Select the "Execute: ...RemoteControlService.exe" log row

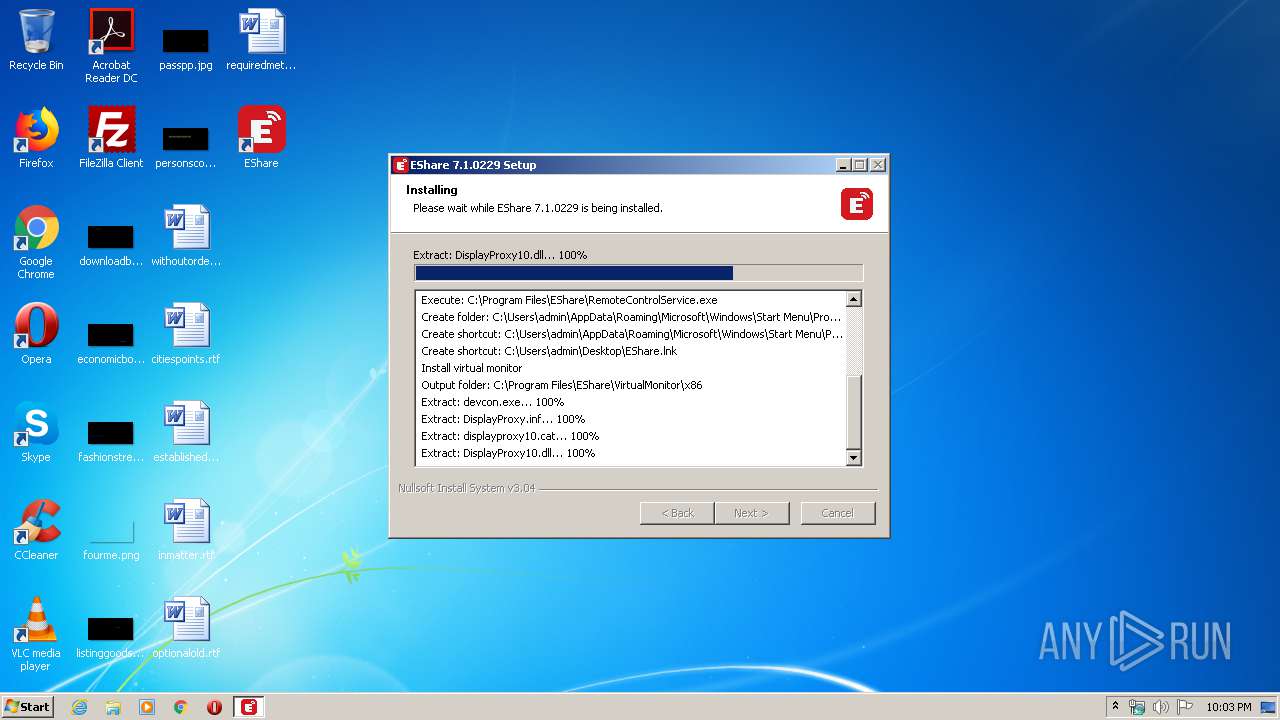pyautogui.click(x=630, y=300)
